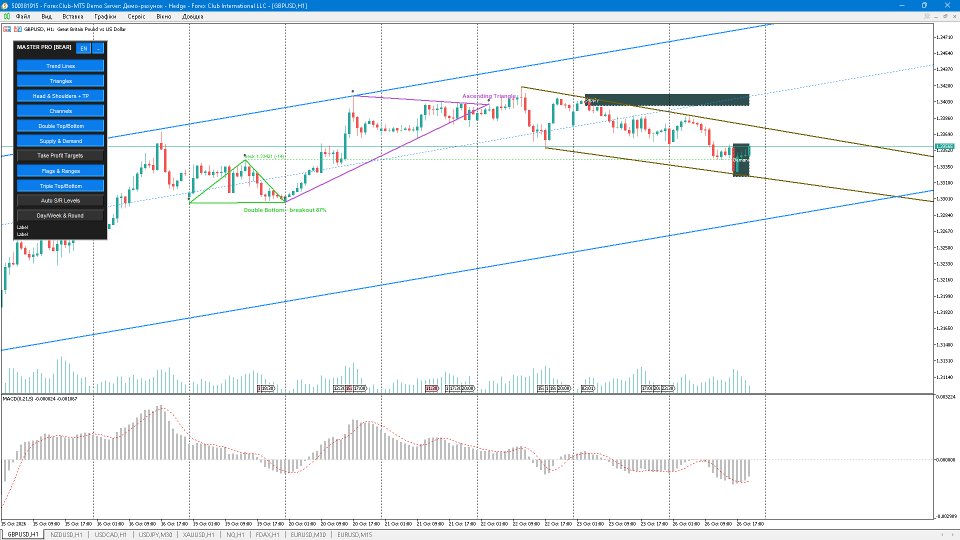The height and width of the screenshot is (540, 960).
Task: Toggle Flags & Ranges detection
Action: point(61,171)
